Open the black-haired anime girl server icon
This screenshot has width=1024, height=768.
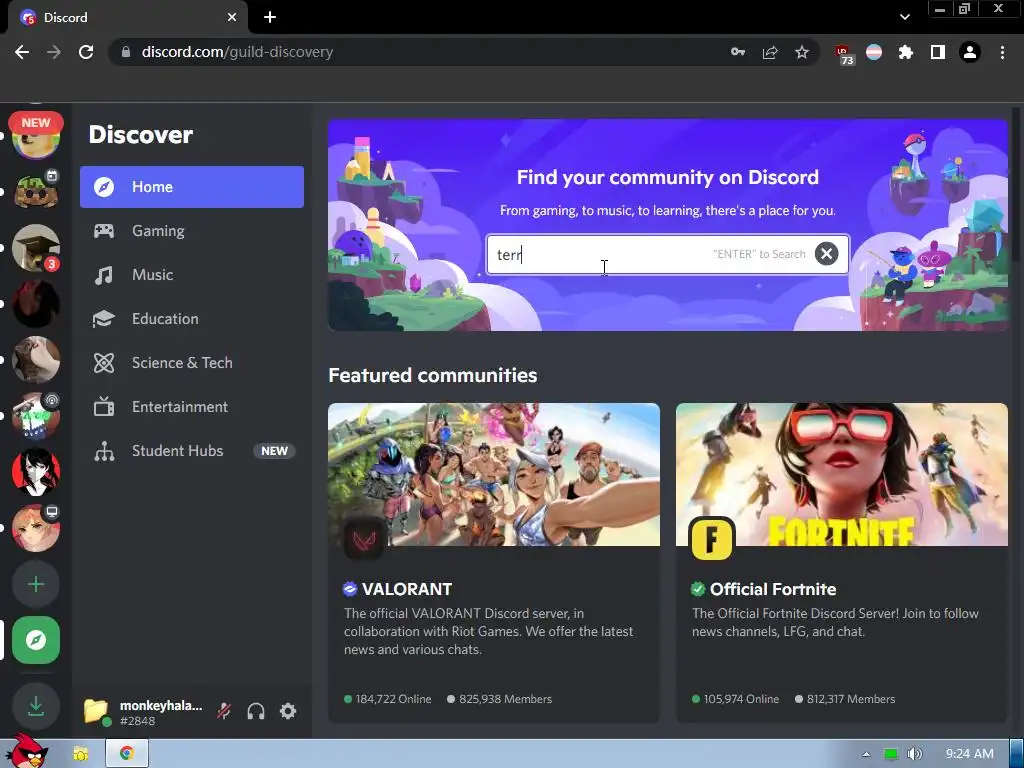tap(36, 472)
